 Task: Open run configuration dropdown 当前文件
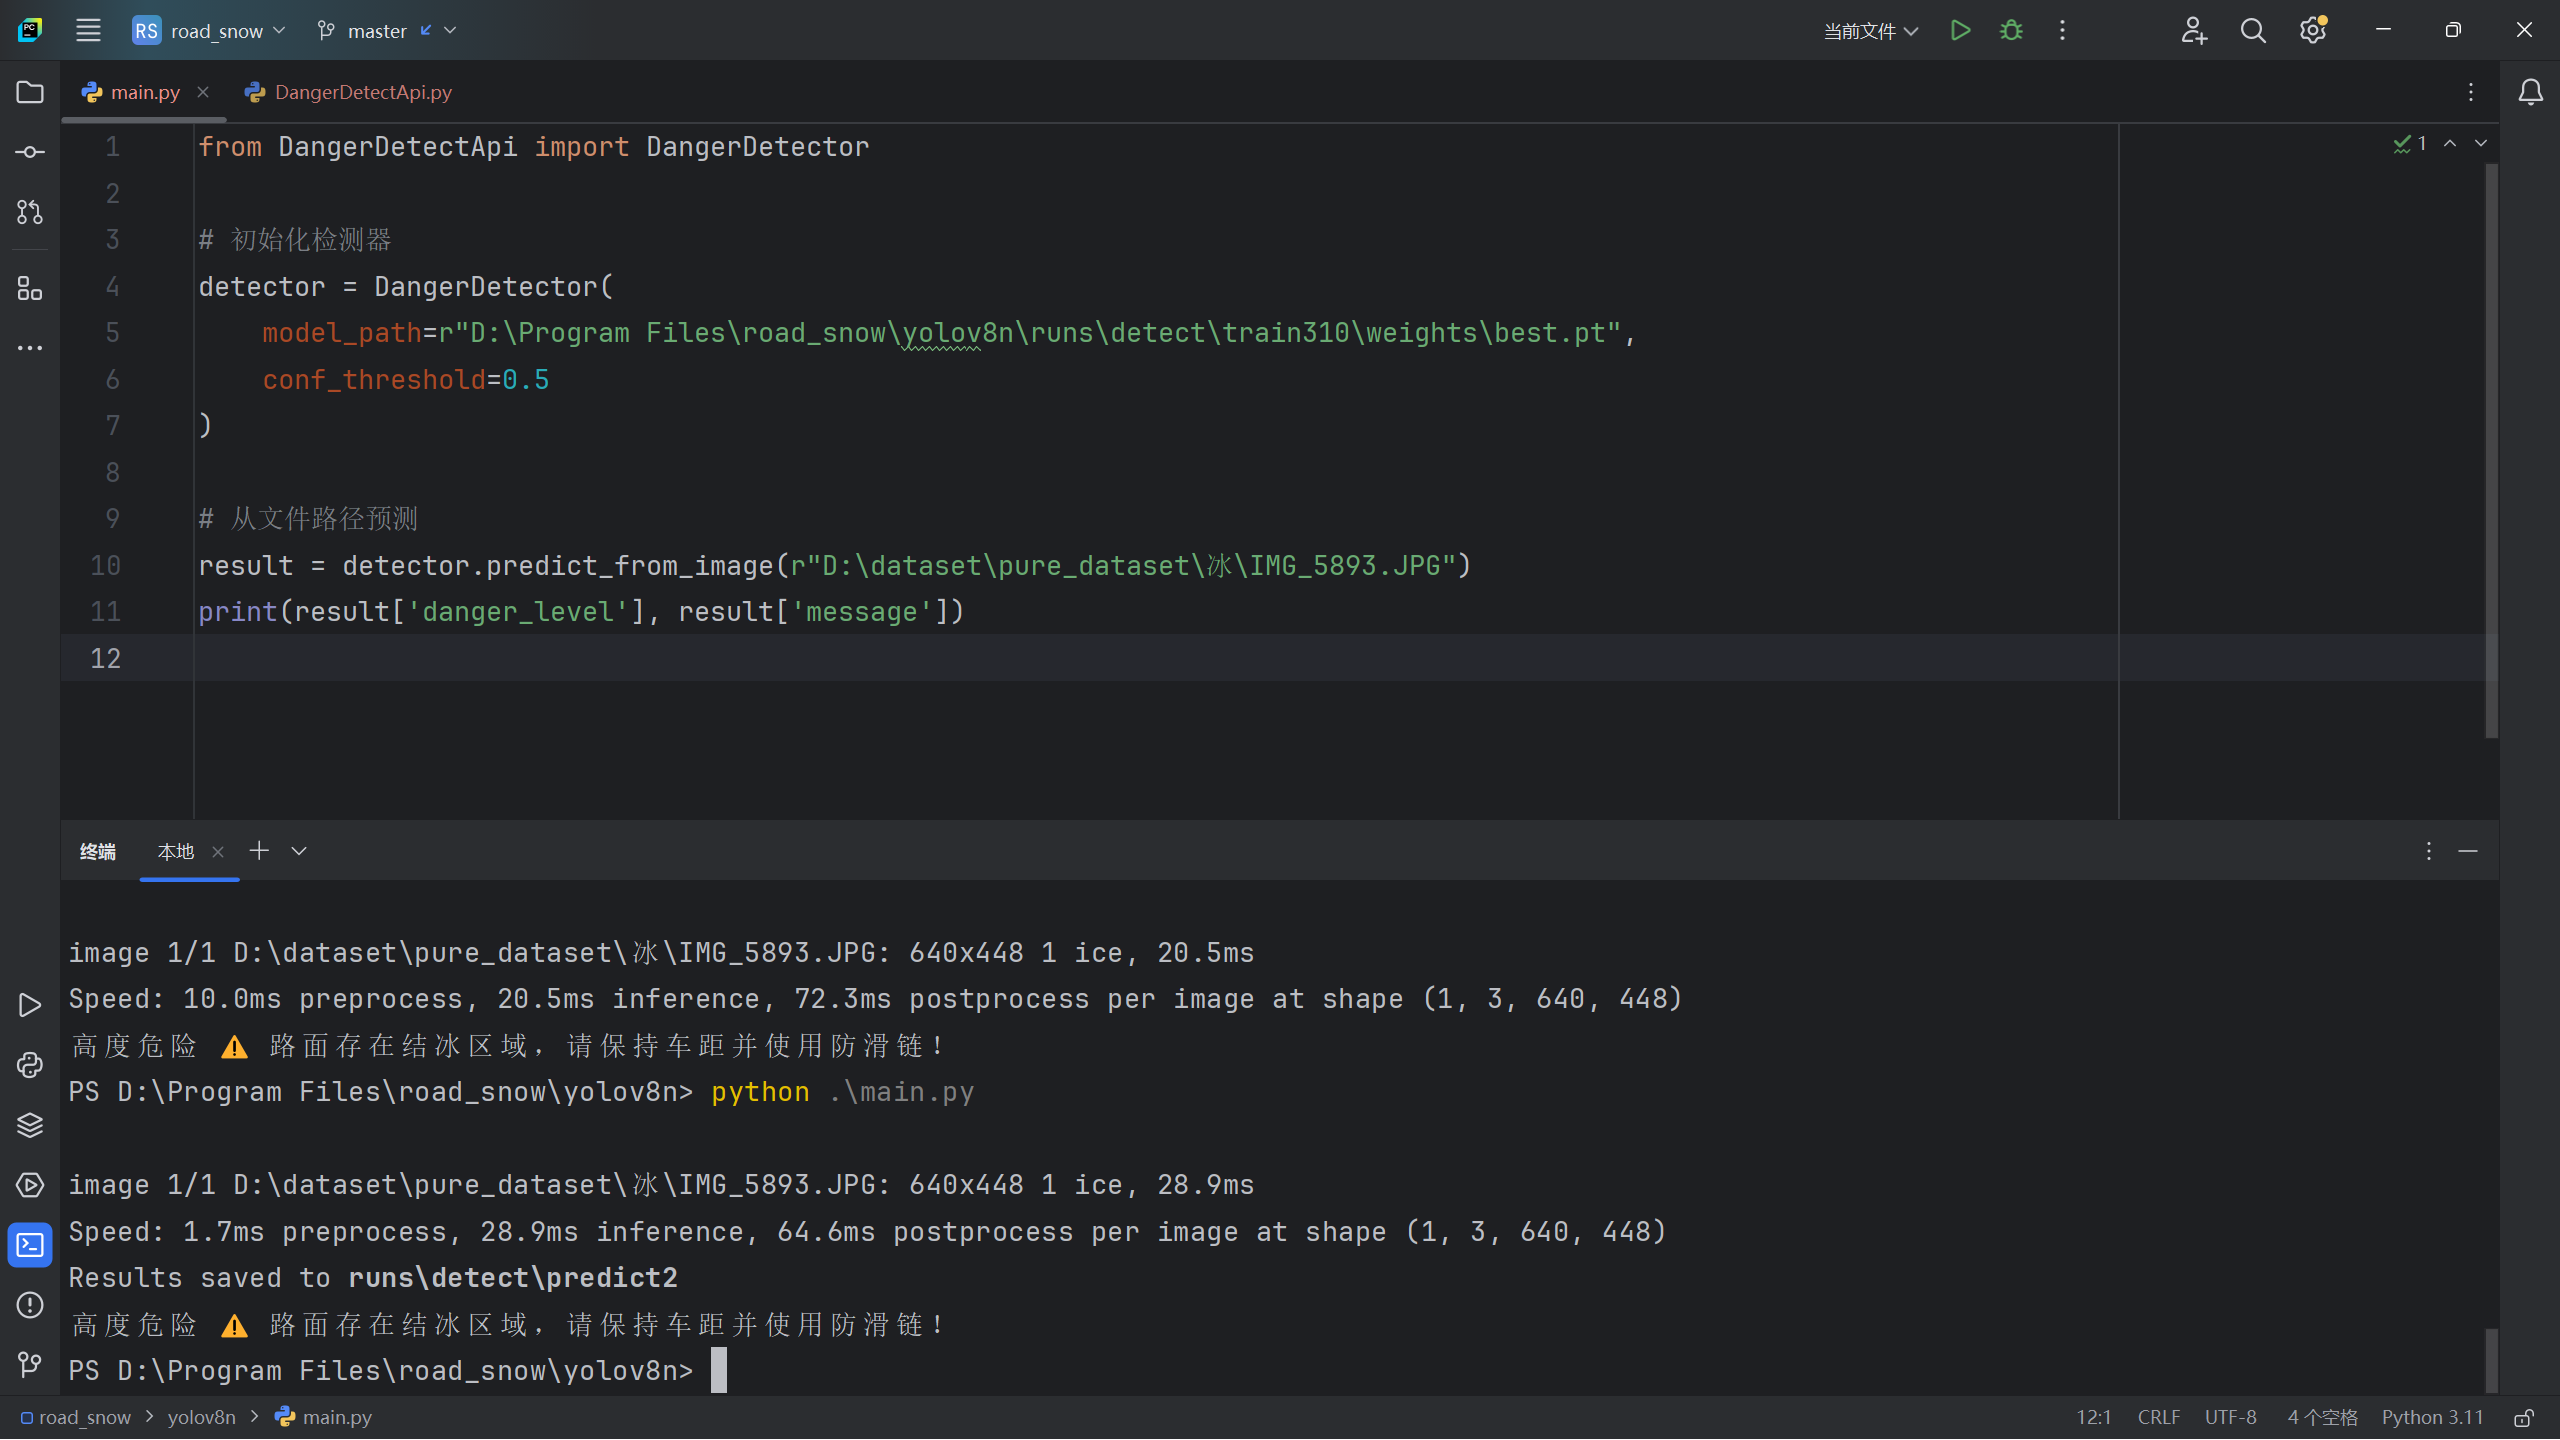[1870, 31]
